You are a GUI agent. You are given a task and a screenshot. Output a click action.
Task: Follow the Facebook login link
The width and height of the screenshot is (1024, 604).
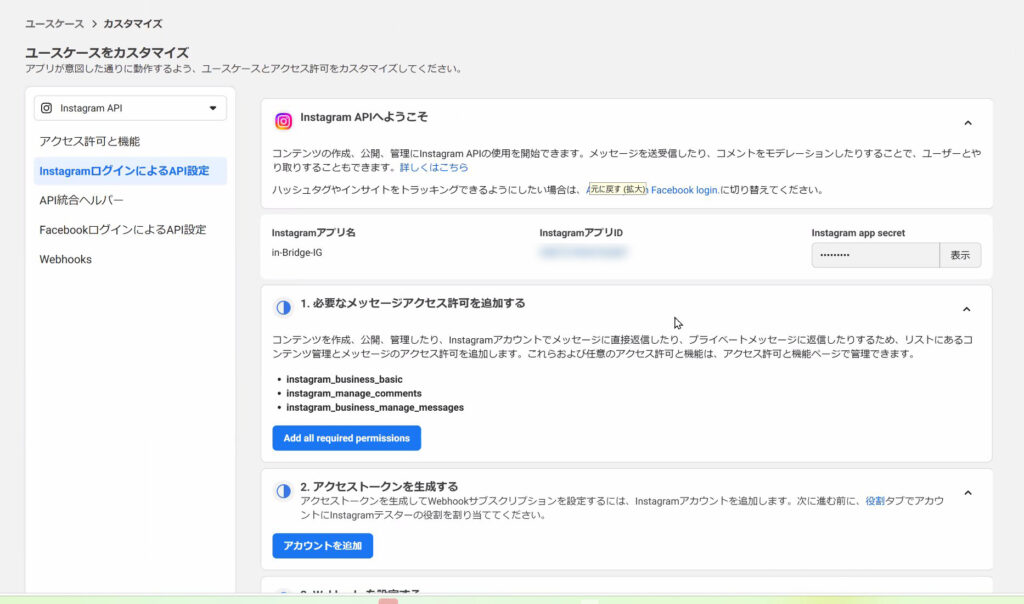click(684, 190)
